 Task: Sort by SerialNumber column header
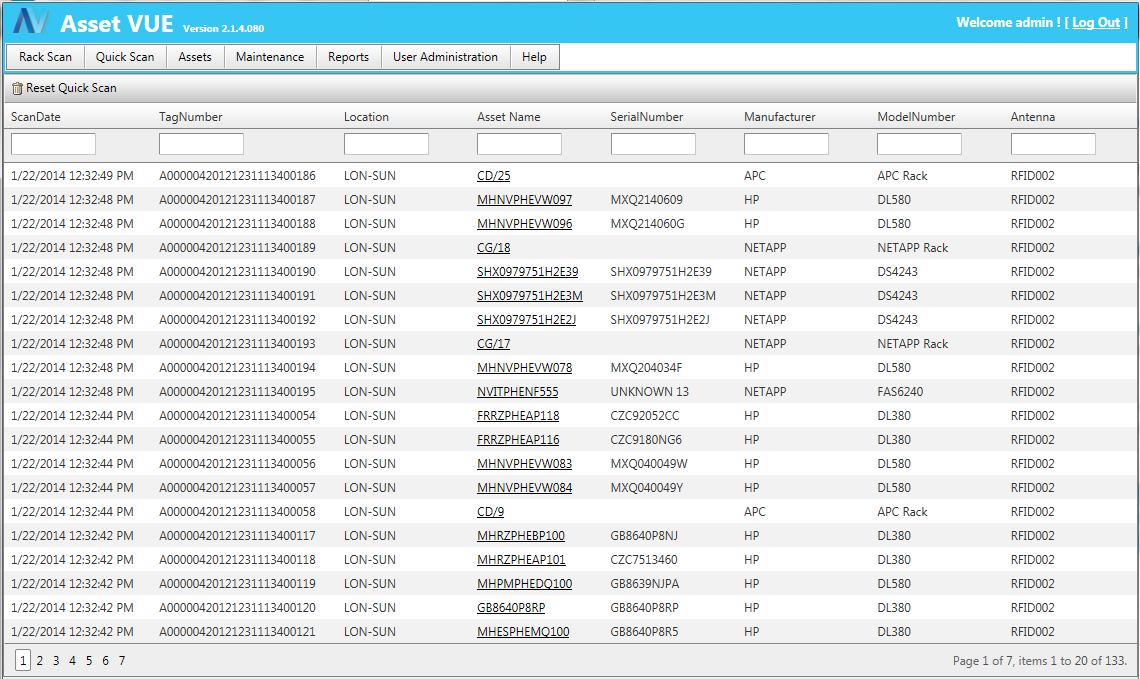click(x=647, y=116)
